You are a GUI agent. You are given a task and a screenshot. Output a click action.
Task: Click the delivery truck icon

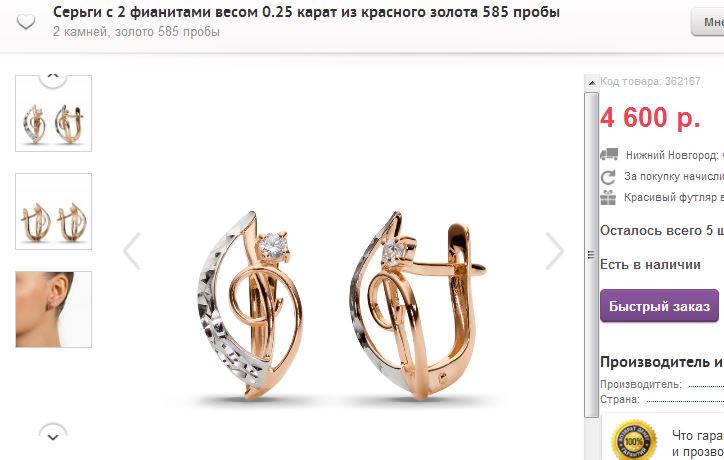click(x=609, y=154)
